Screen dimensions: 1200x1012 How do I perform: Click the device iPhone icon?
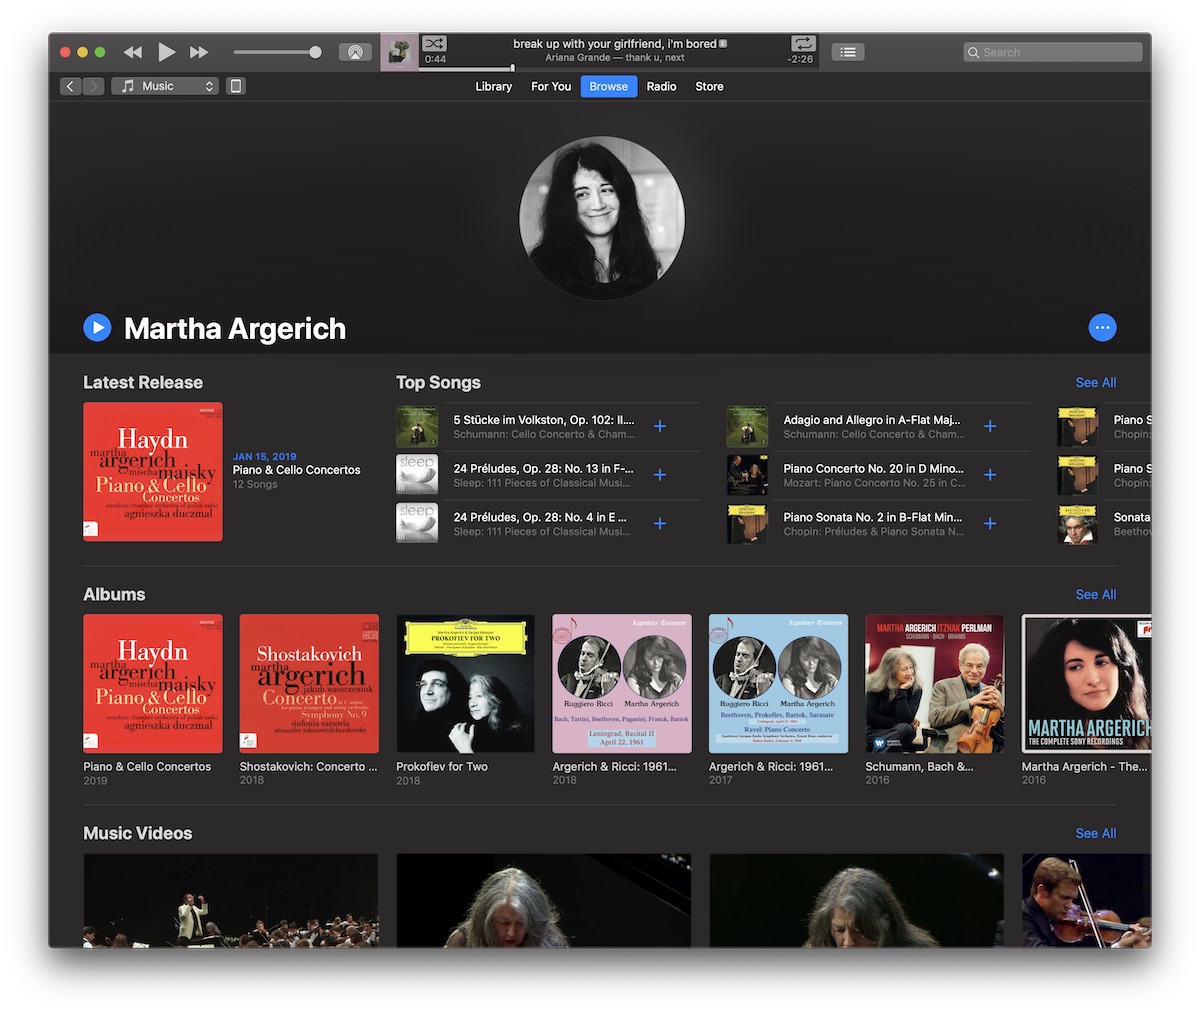tap(236, 86)
